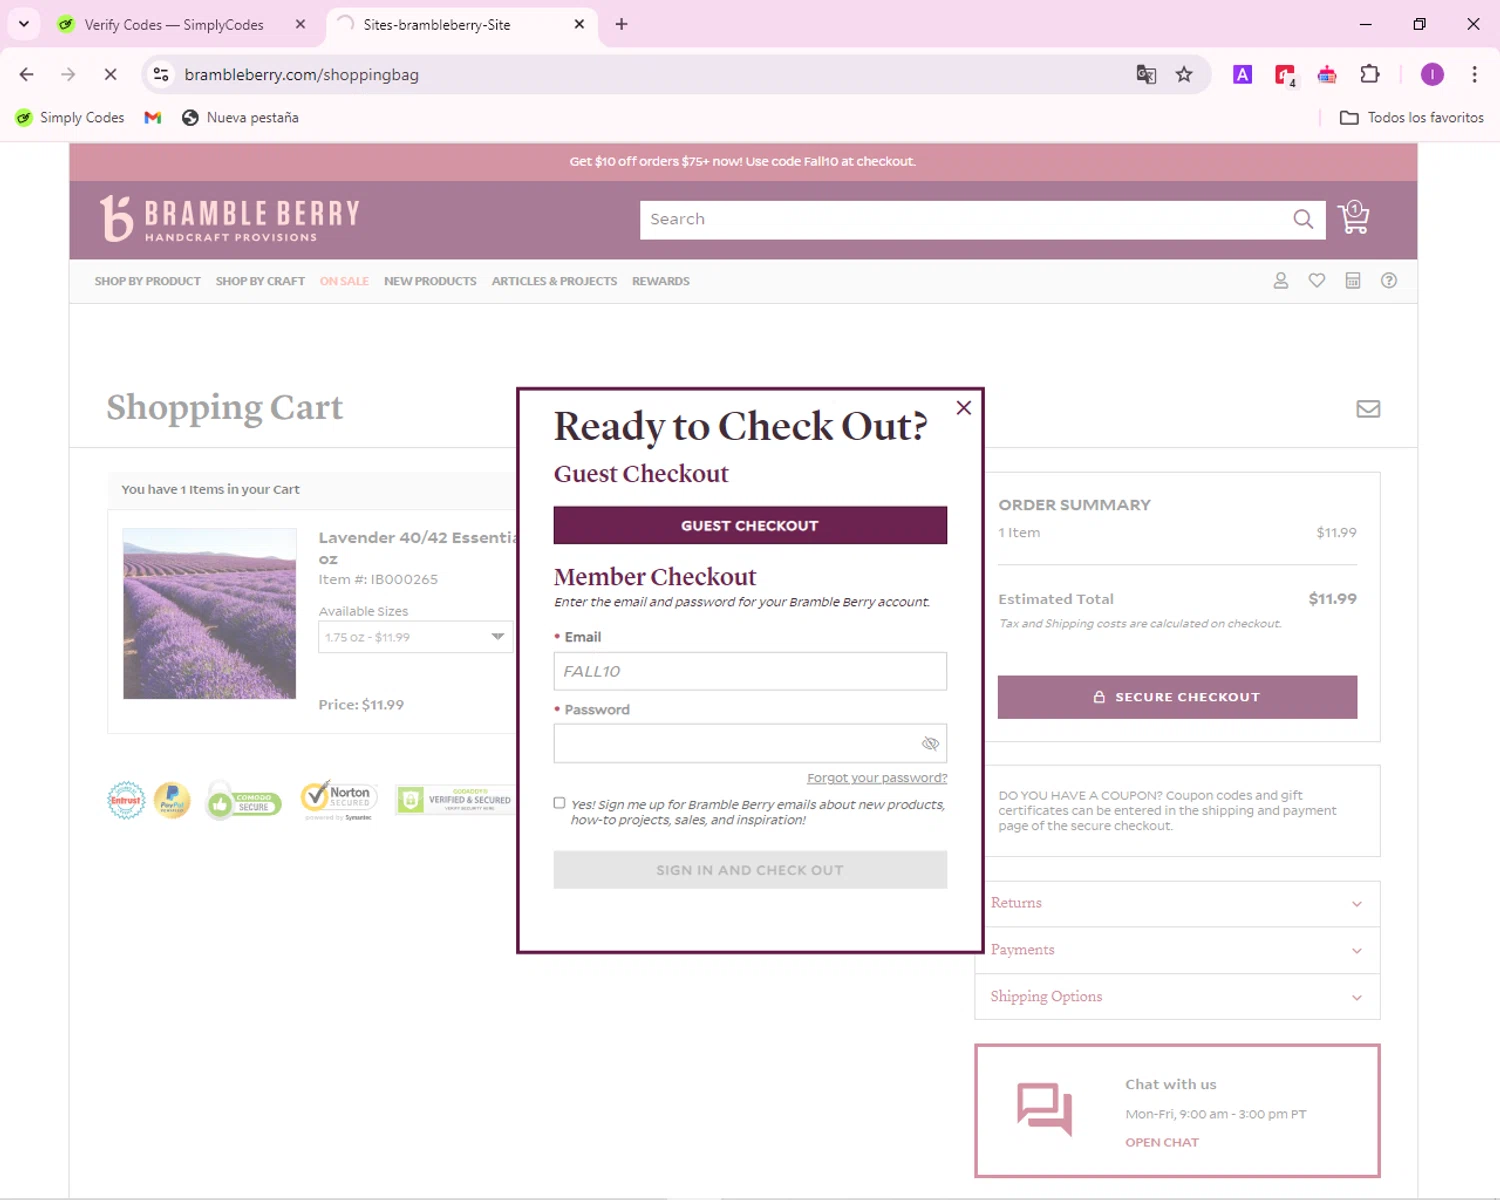Bookmark this page with star icon
The image size is (1500, 1200).
[x=1184, y=74]
